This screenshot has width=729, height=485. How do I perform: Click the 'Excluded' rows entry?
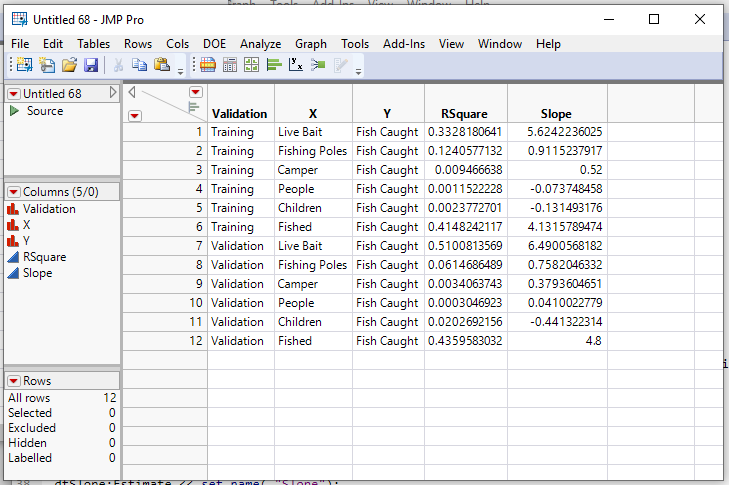[62, 428]
